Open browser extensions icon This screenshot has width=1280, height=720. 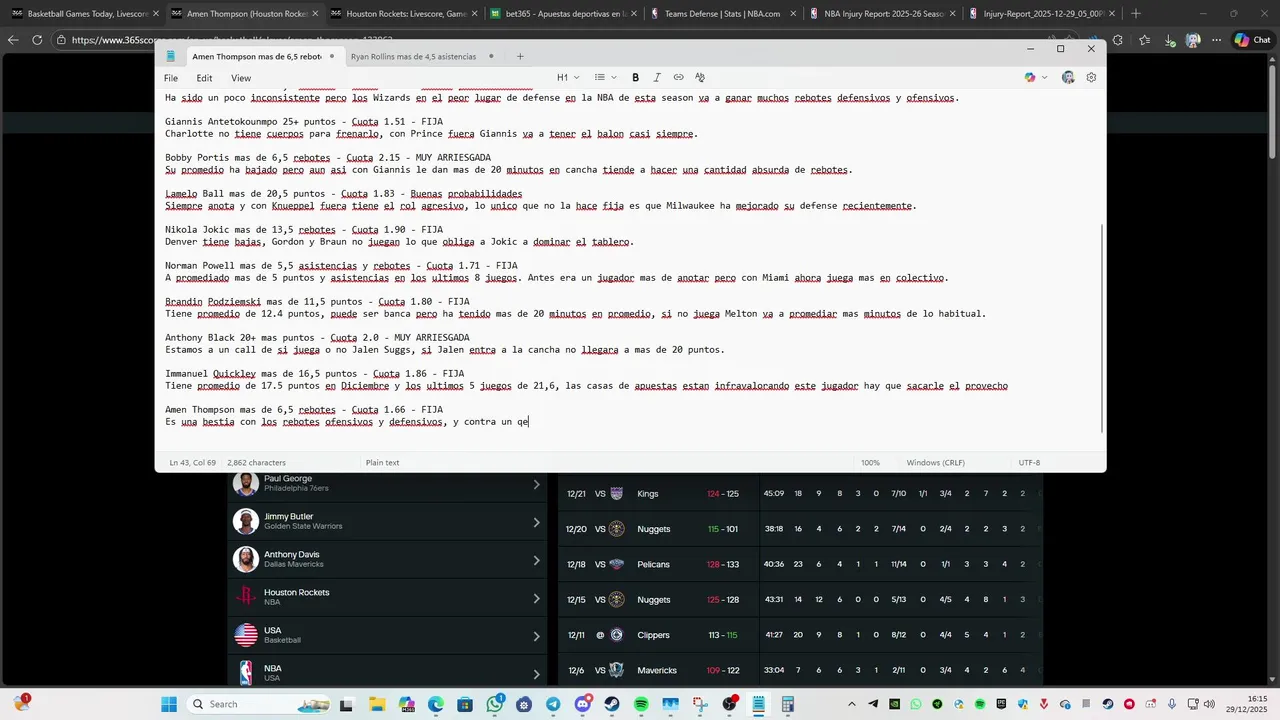1118,40
